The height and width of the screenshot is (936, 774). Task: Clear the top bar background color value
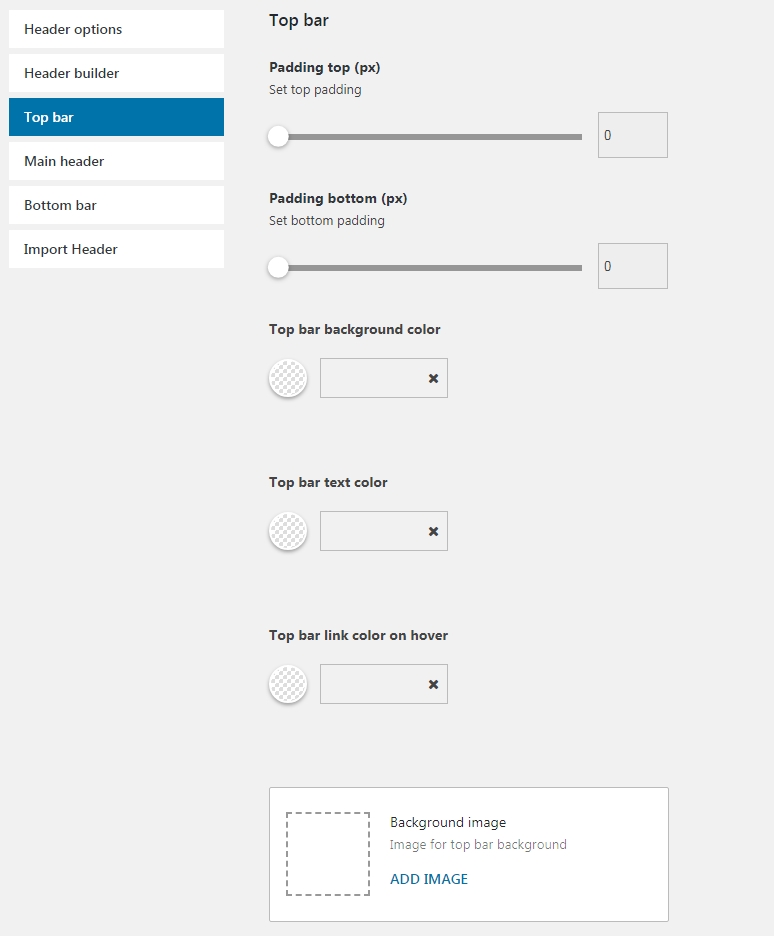coord(433,378)
